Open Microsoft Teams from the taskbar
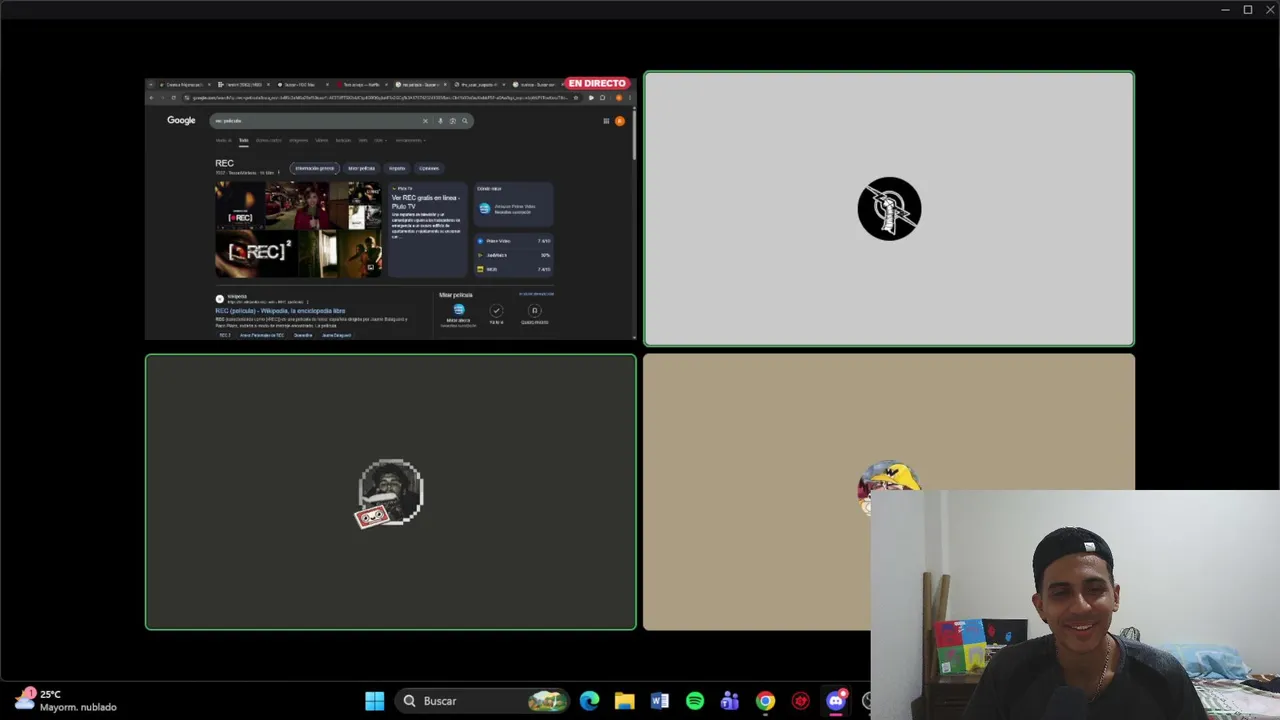The image size is (1280, 720). [x=729, y=701]
